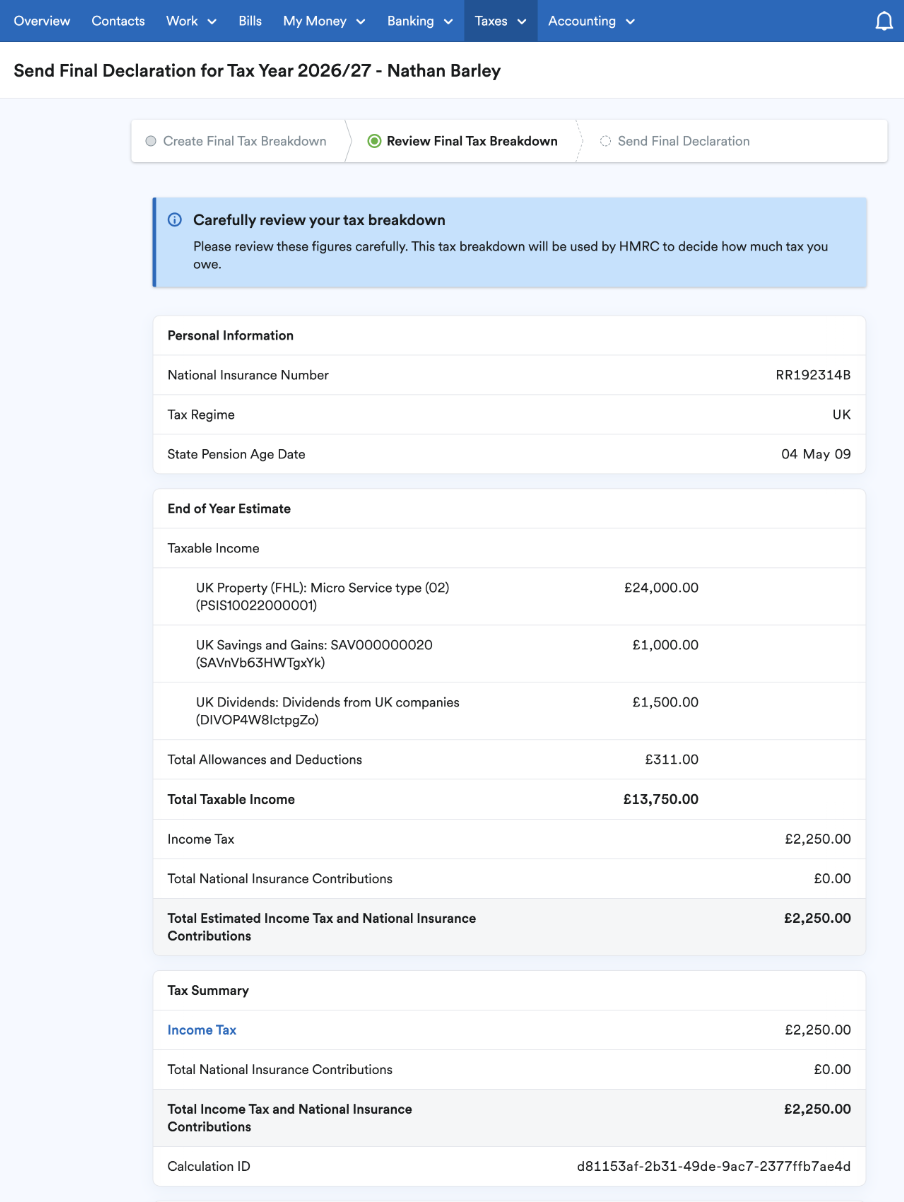Image resolution: width=904 pixels, height=1202 pixels.
Task: Select the Create Final Tax Breakdown step indicator
Action: pyautogui.click(x=151, y=141)
